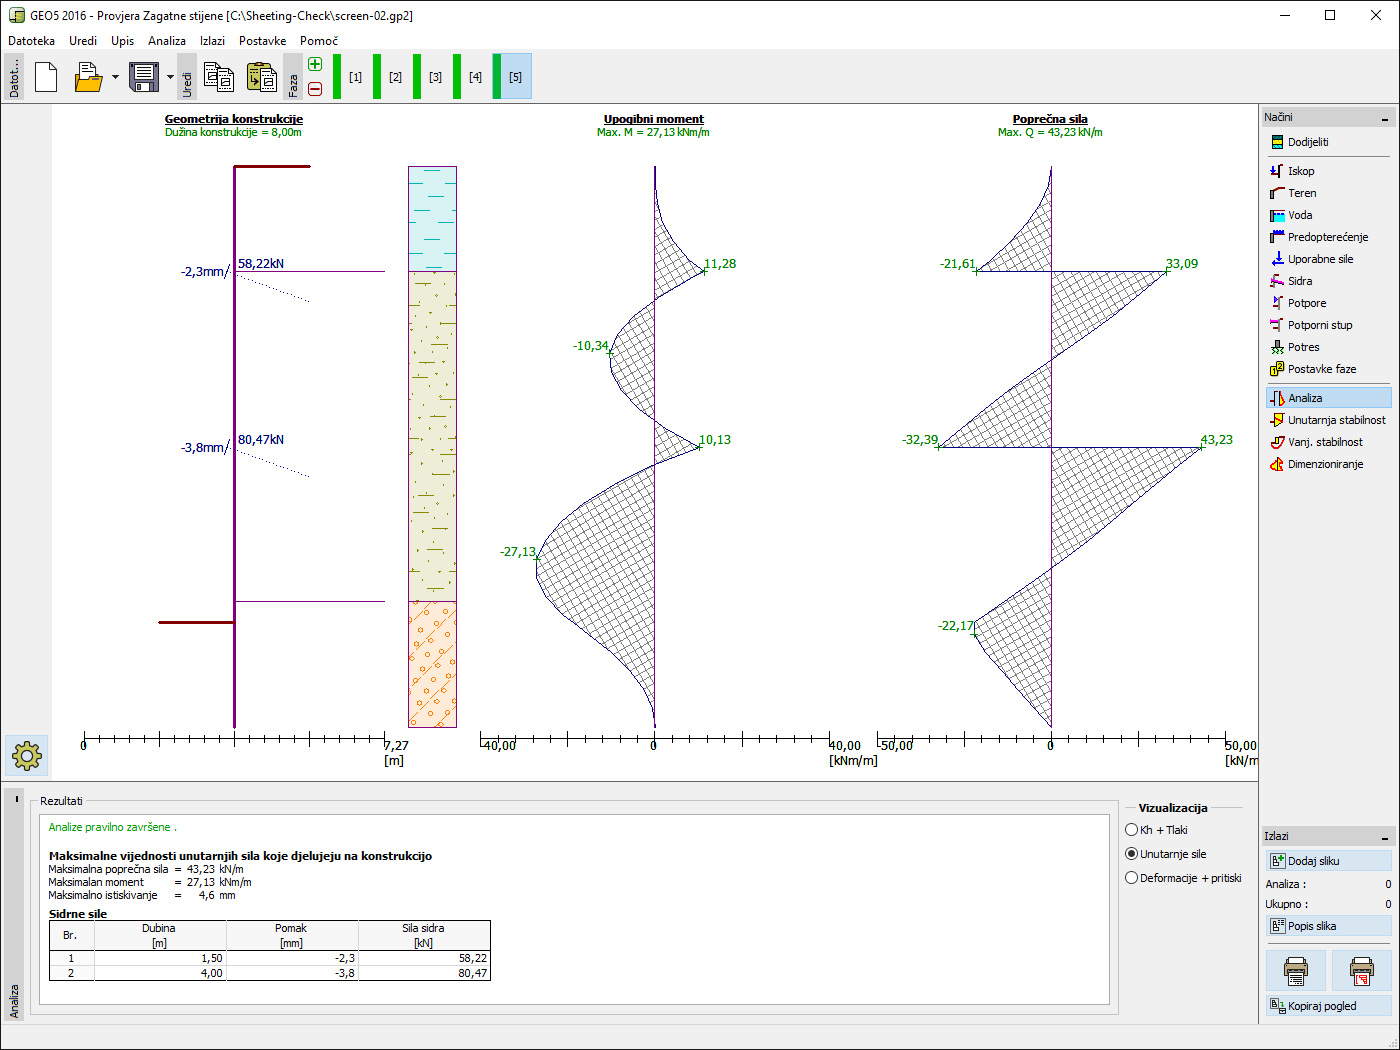The width and height of the screenshot is (1400, 1050).
Task: Expand the save dropdown arrow
Action: click(x=170, y=77)
